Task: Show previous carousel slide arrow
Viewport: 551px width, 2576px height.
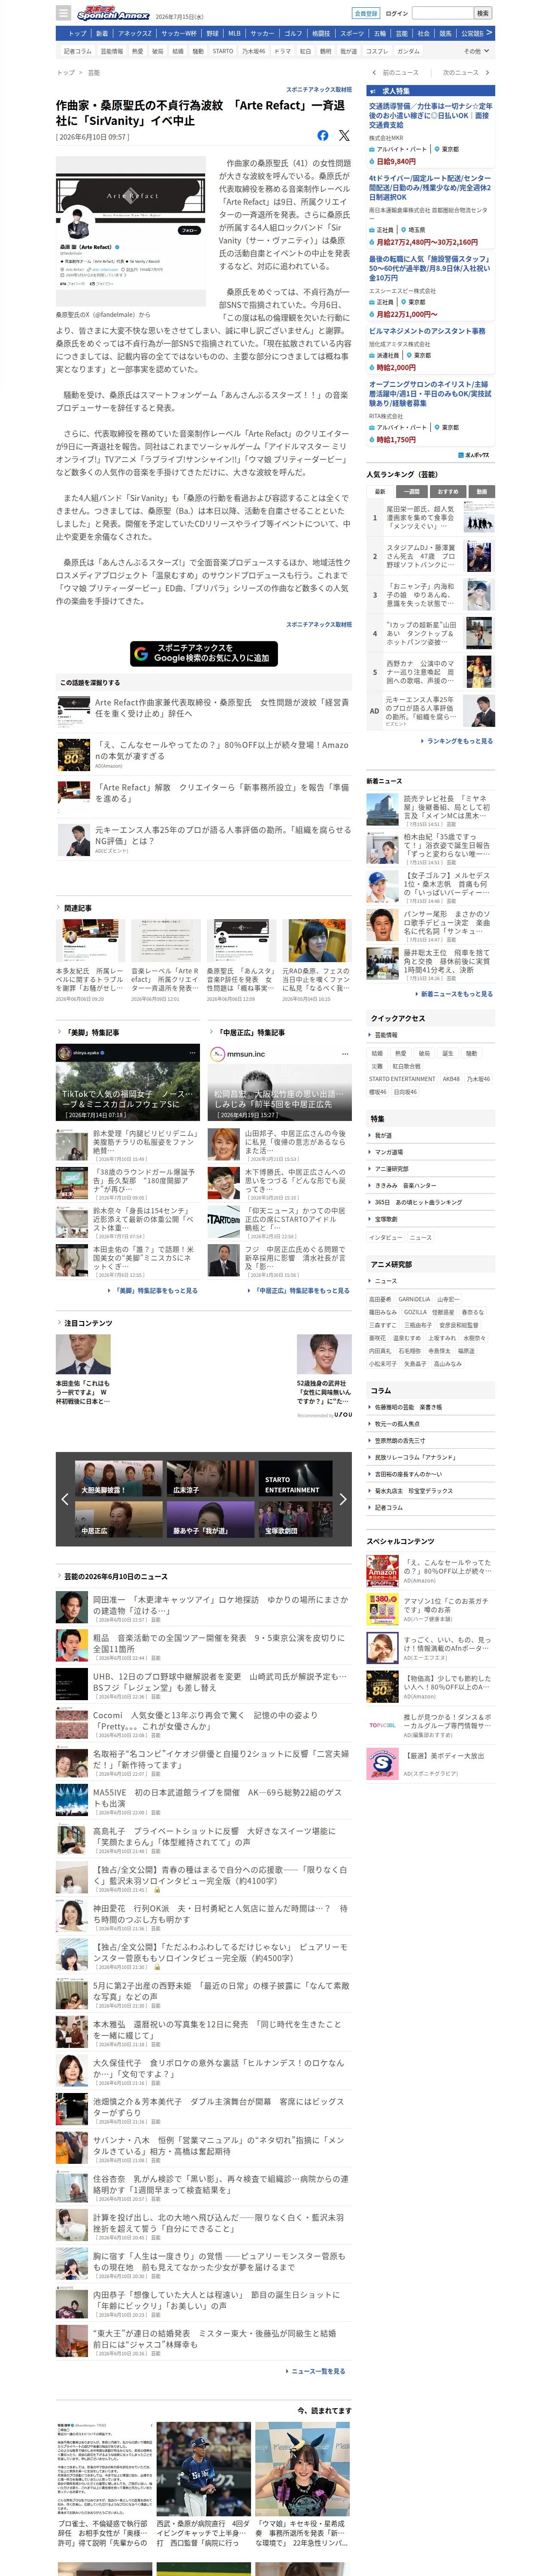Action: pos(64,1499)
